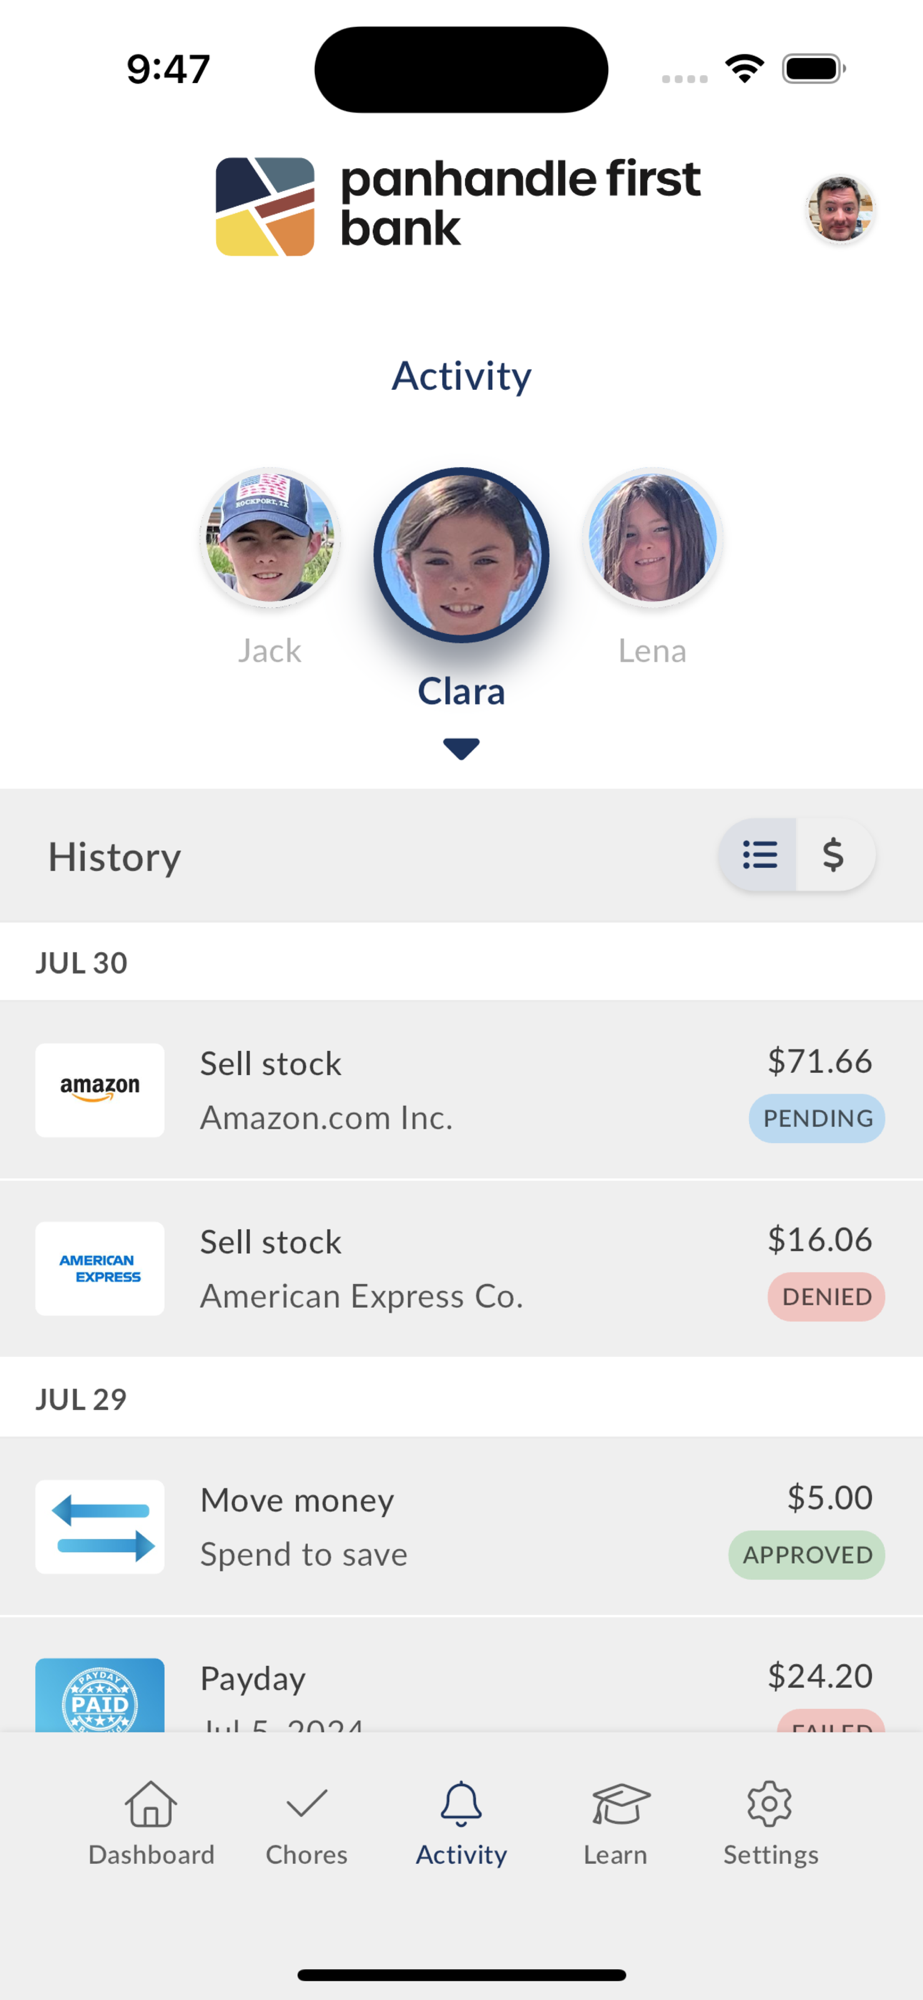Open the parent profile avatar

[840, 210]
